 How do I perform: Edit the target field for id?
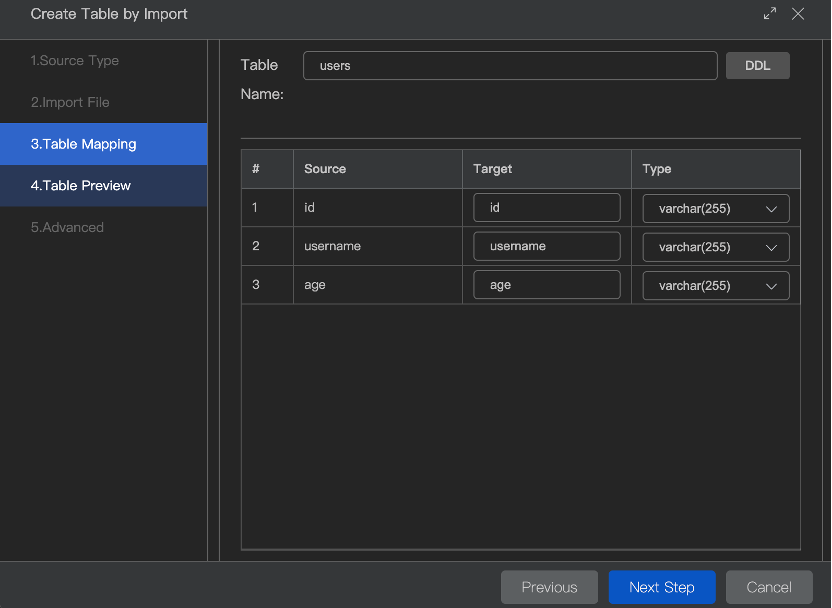546,208
